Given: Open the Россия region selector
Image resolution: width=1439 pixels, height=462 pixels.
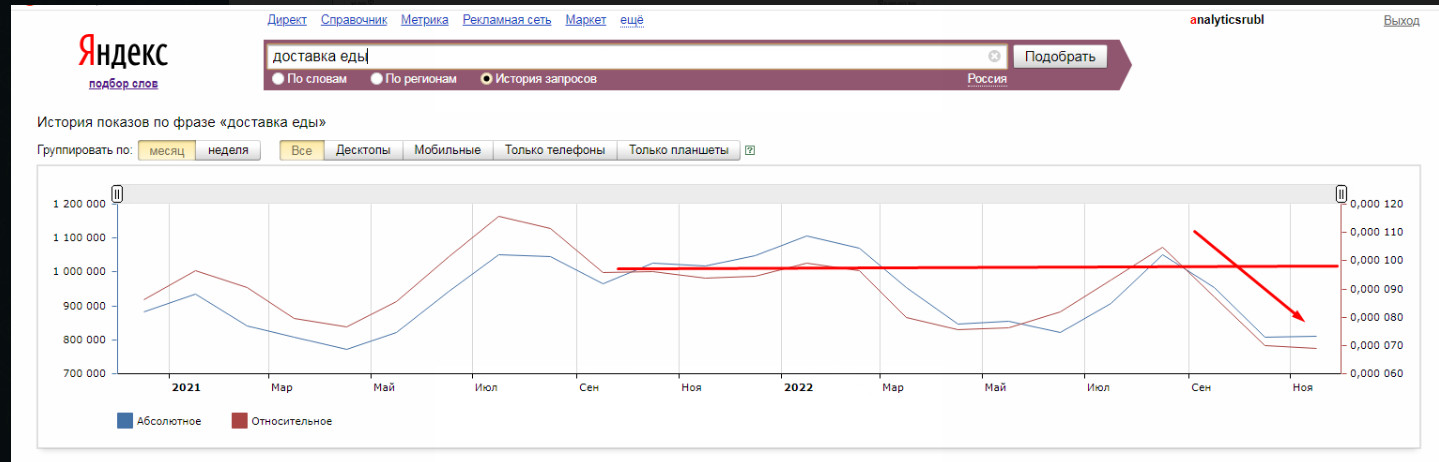Looking at the screenshot, I should point(986,79).
